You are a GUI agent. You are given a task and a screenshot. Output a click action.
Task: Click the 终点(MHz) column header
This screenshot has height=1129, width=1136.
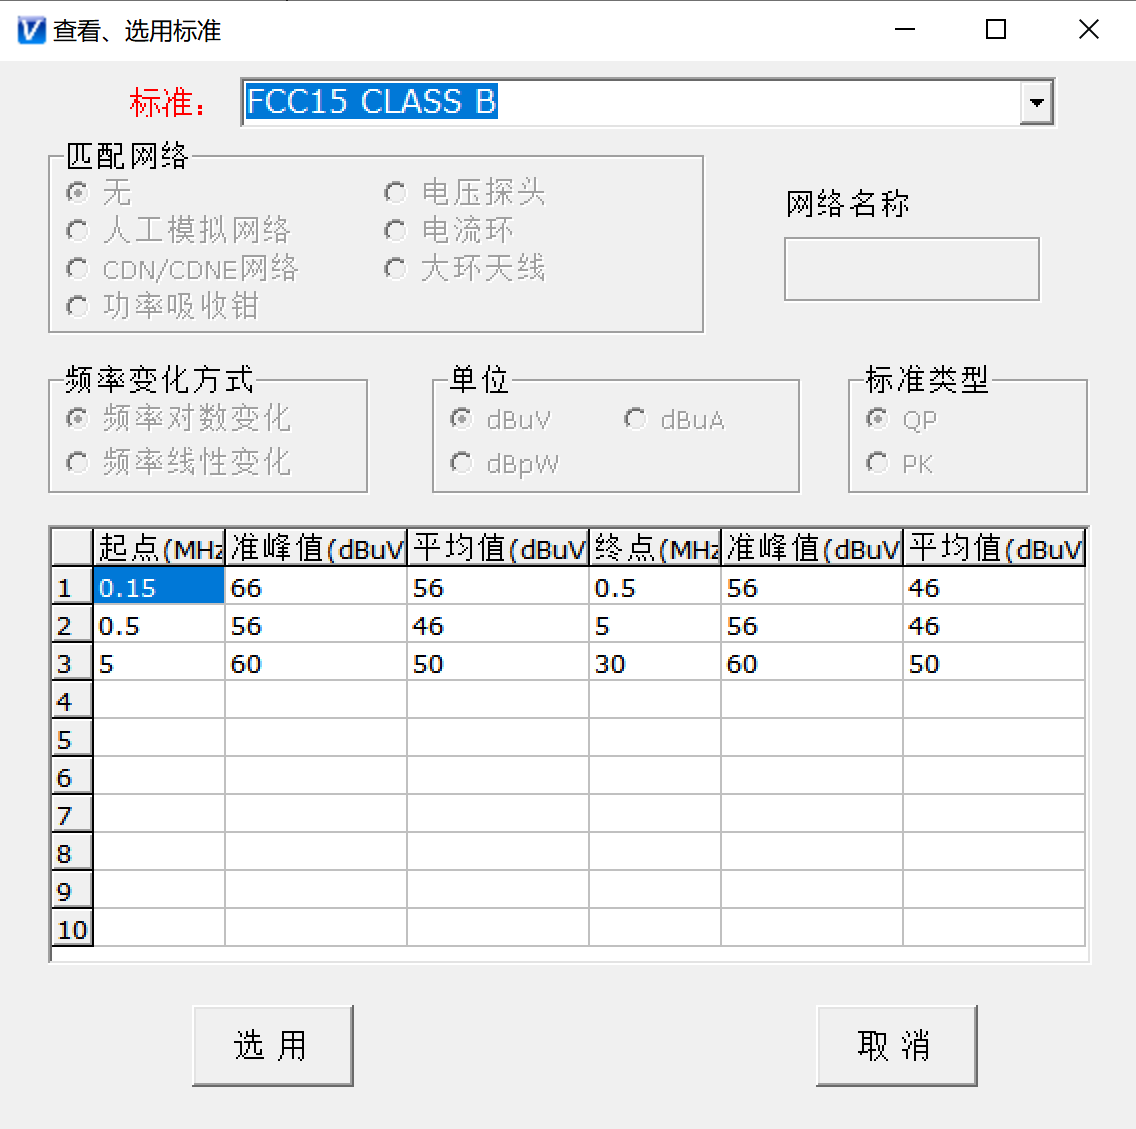[655, 548]
